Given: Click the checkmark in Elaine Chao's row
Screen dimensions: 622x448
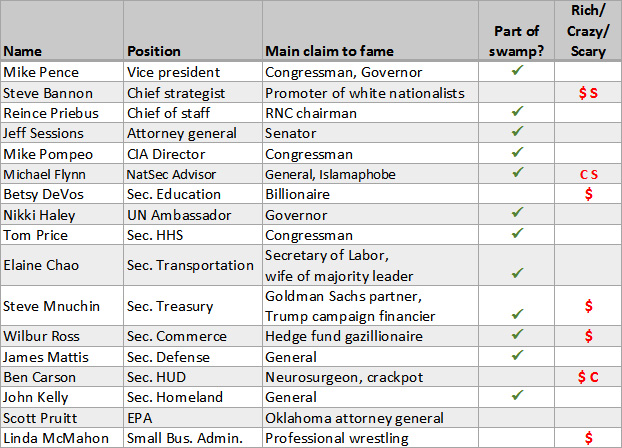Looking at the screenshot, I should 517,273.
